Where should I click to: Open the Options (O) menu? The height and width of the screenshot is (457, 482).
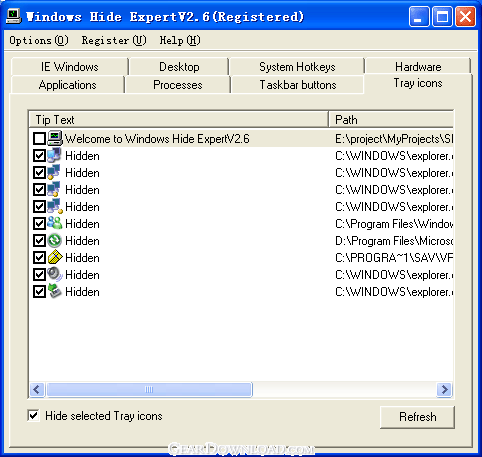(x=39, y=40)
